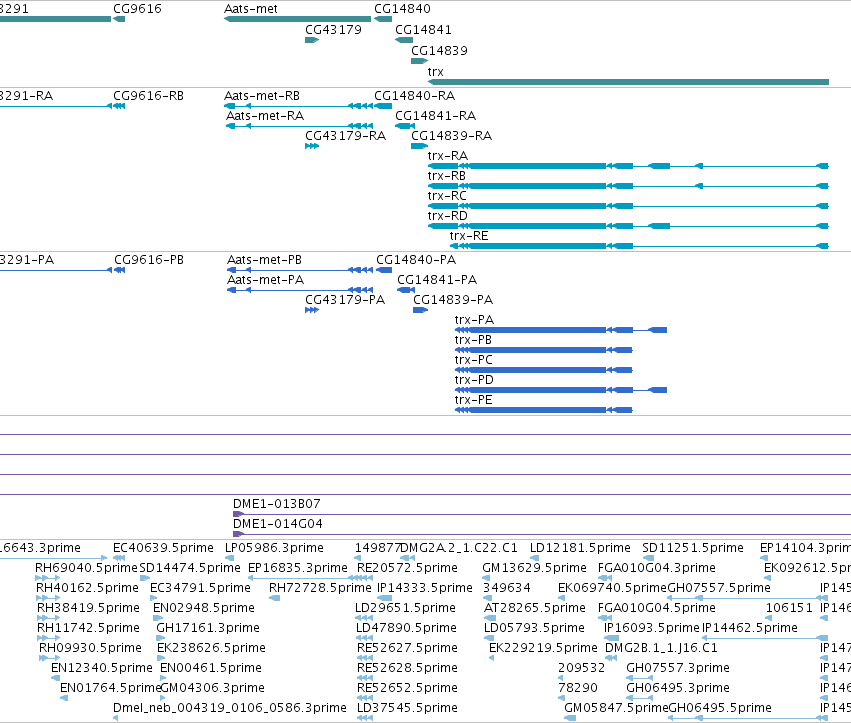This screenshot has width=851, height=723.
Task: Click the CG43179-PA protein label
Action: (x=345, y=301)
